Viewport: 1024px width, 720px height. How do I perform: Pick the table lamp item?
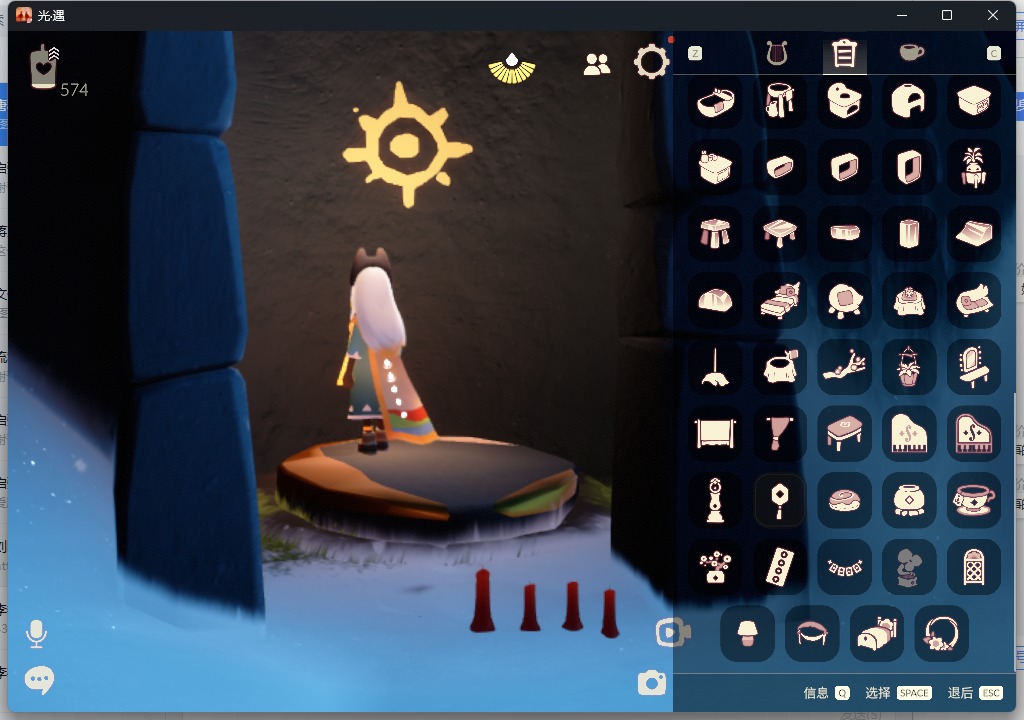point(747,634)
